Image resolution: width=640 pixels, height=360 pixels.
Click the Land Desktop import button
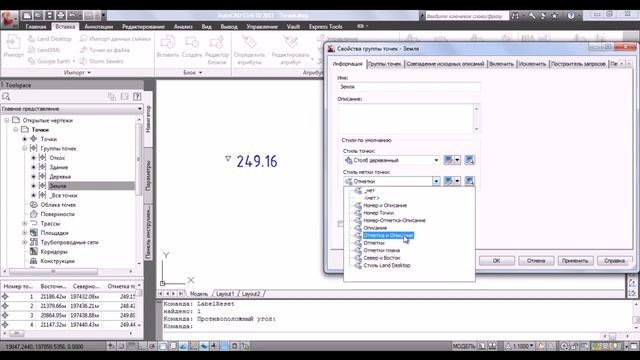point(50,39)
